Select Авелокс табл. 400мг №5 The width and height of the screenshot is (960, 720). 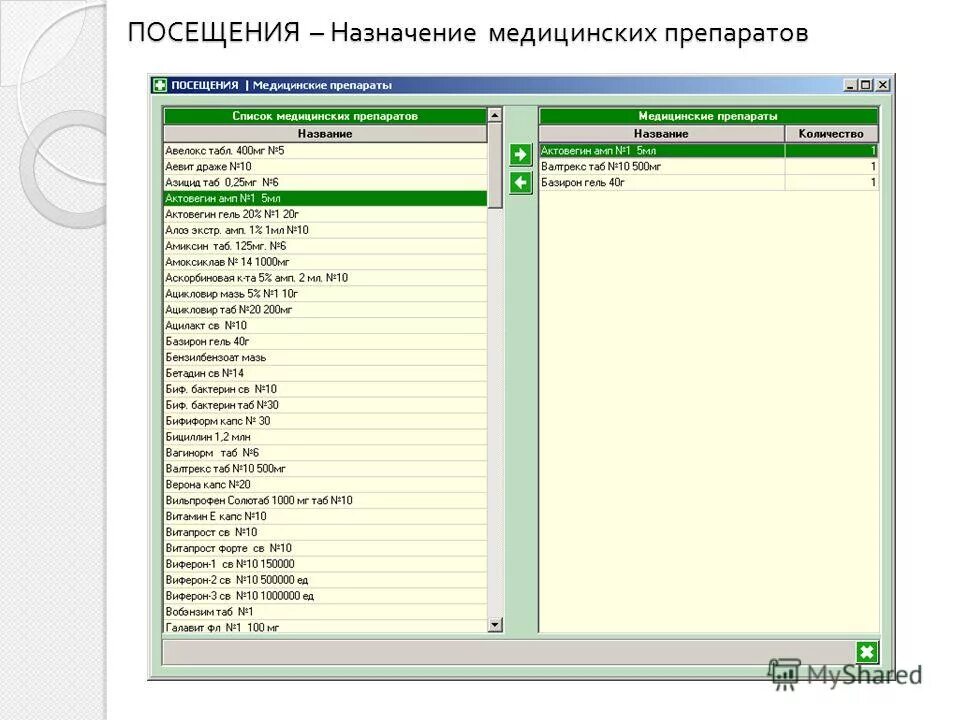pos(325,151)
